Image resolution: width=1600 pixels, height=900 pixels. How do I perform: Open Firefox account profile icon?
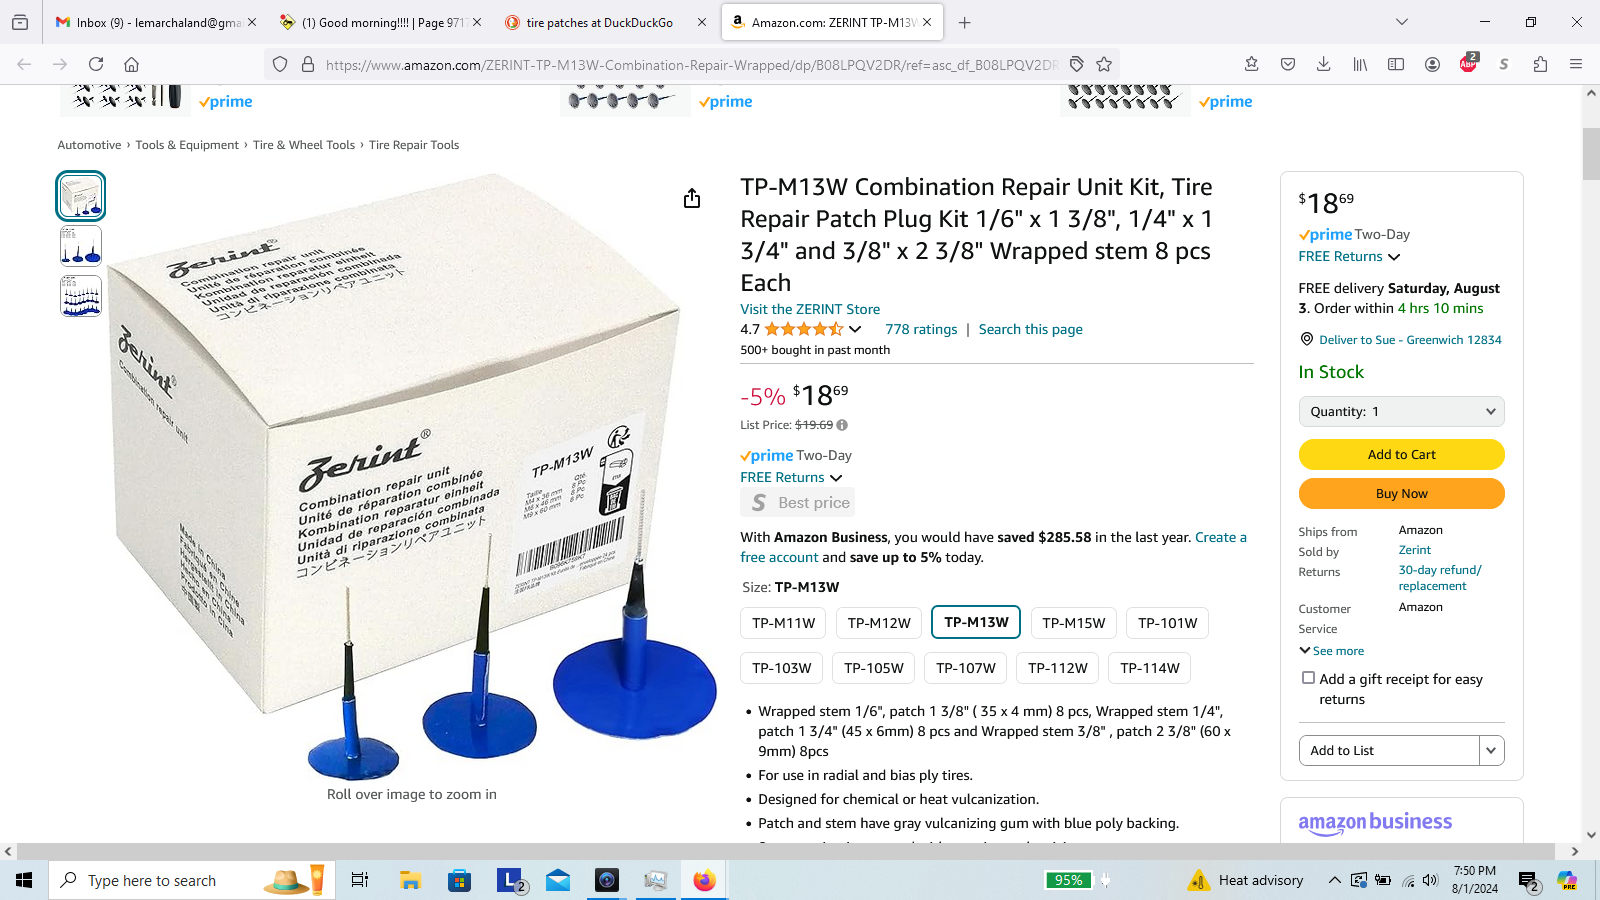pyautogui.click(x=1432, y=64)
